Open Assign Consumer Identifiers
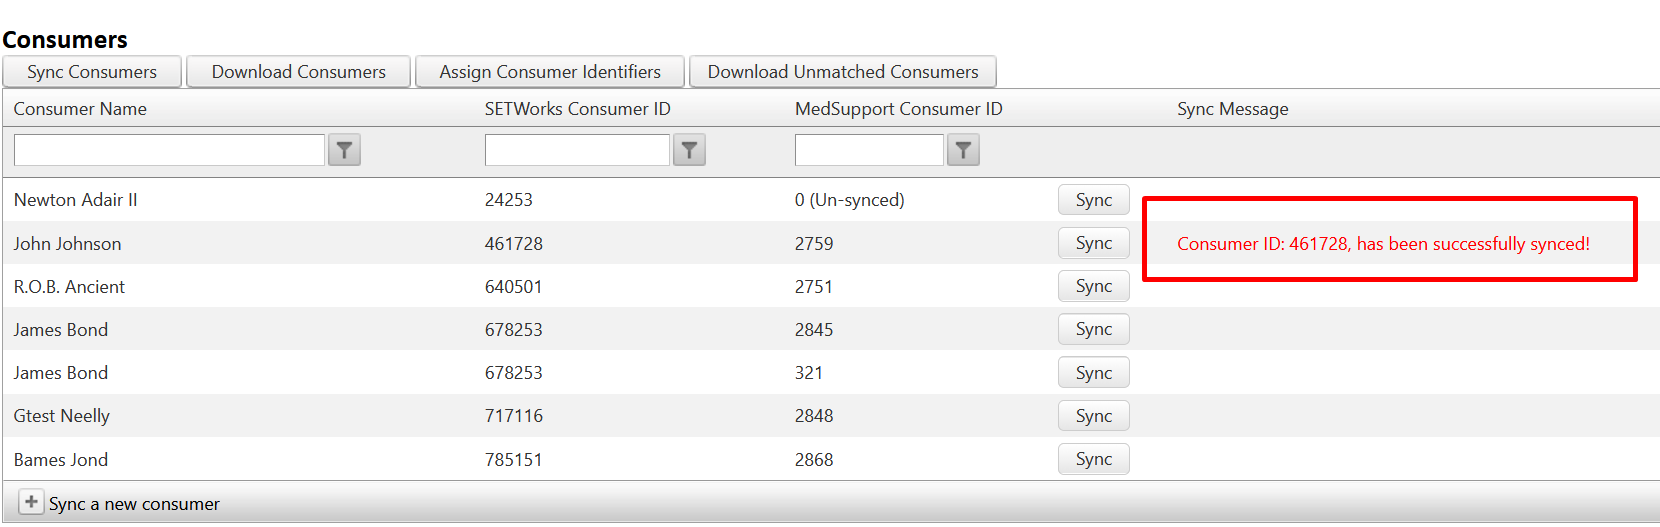 click(x=550, y=72)
